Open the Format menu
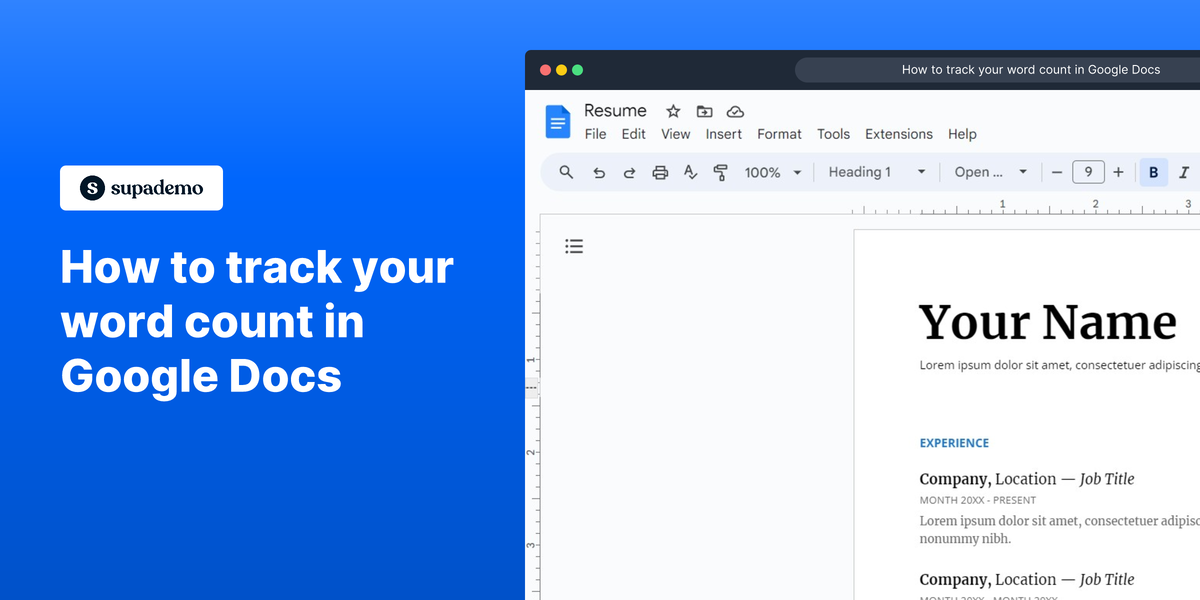1200x600 pixels. tap(779, 134)
